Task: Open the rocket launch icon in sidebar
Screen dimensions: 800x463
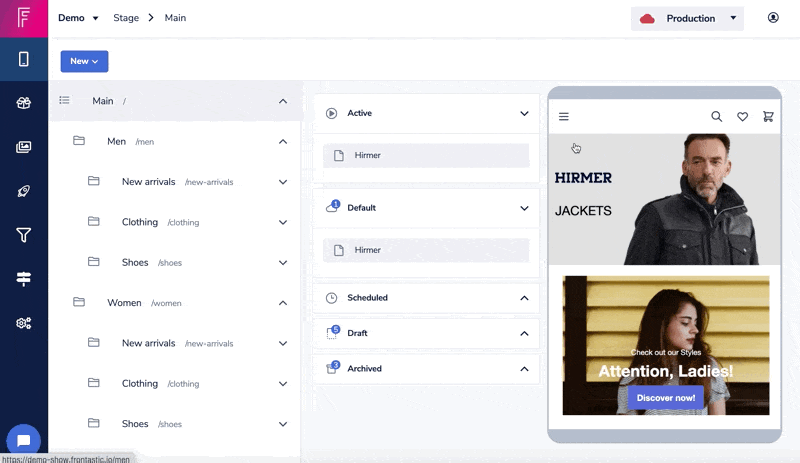Action: (x=23, y=191)
